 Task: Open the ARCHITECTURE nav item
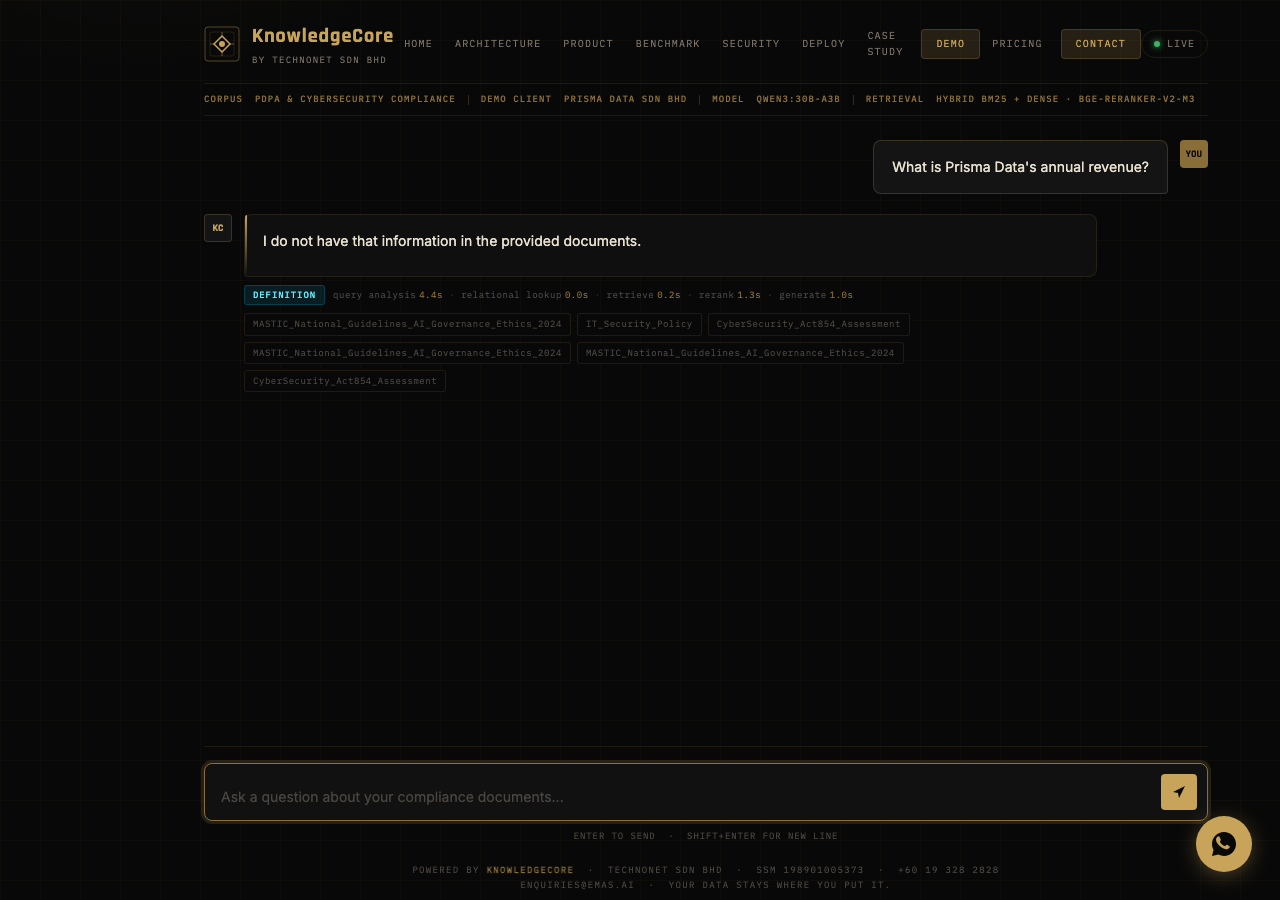[x=498, y=44]
